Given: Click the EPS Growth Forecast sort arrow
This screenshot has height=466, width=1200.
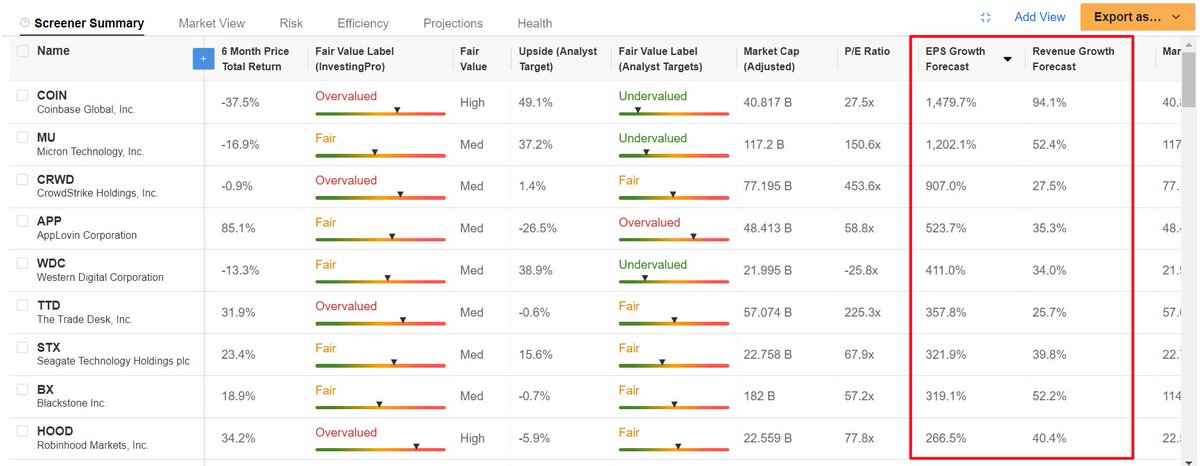Looking at the screenshot, I should [x=1007, y=59].
